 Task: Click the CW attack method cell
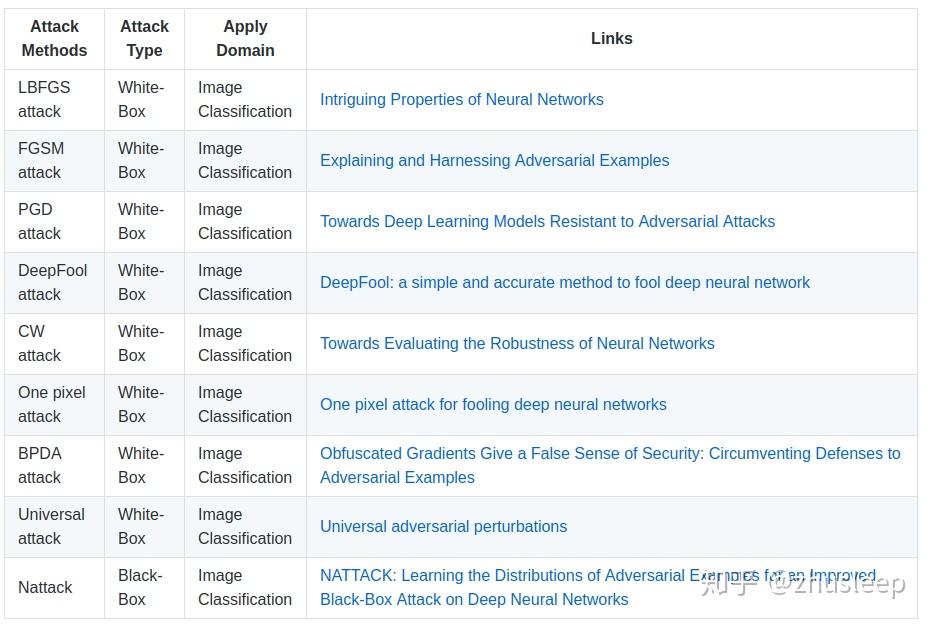[40, 344]
